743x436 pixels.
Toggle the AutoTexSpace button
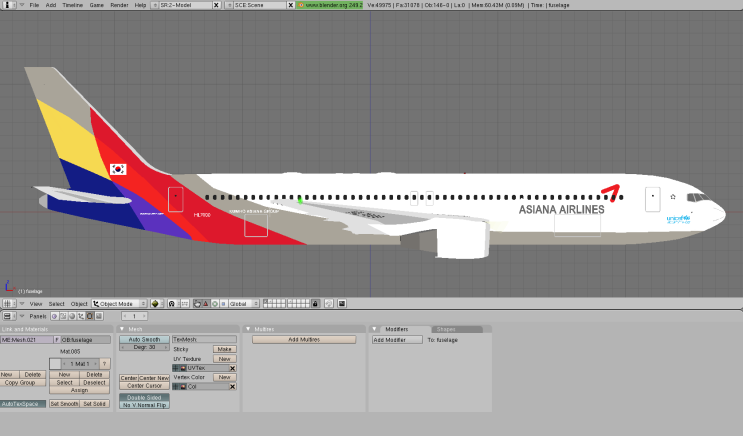click(23, 404)
